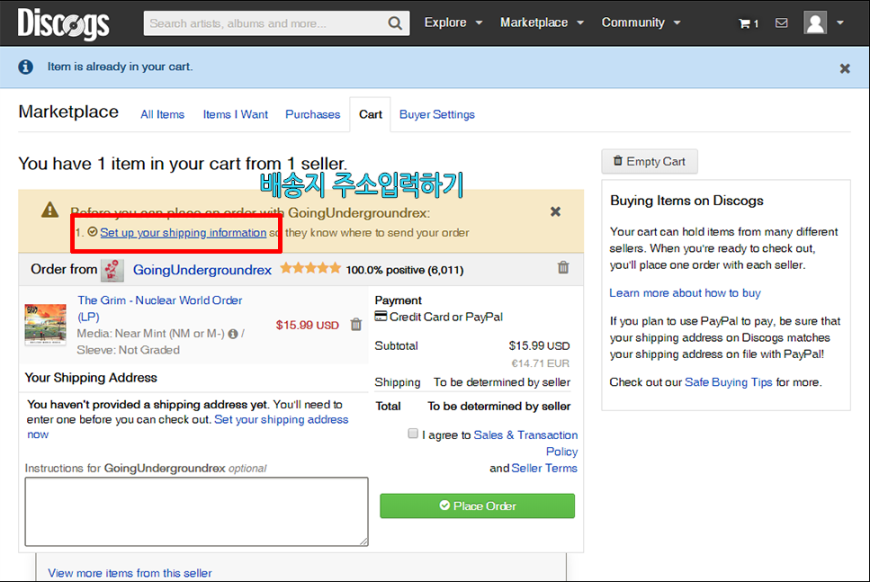The height and width of the screenshot is (582, 870).
Task: Click the 'Credit Card or PayPal' payment text
Action: pos(446,317)
